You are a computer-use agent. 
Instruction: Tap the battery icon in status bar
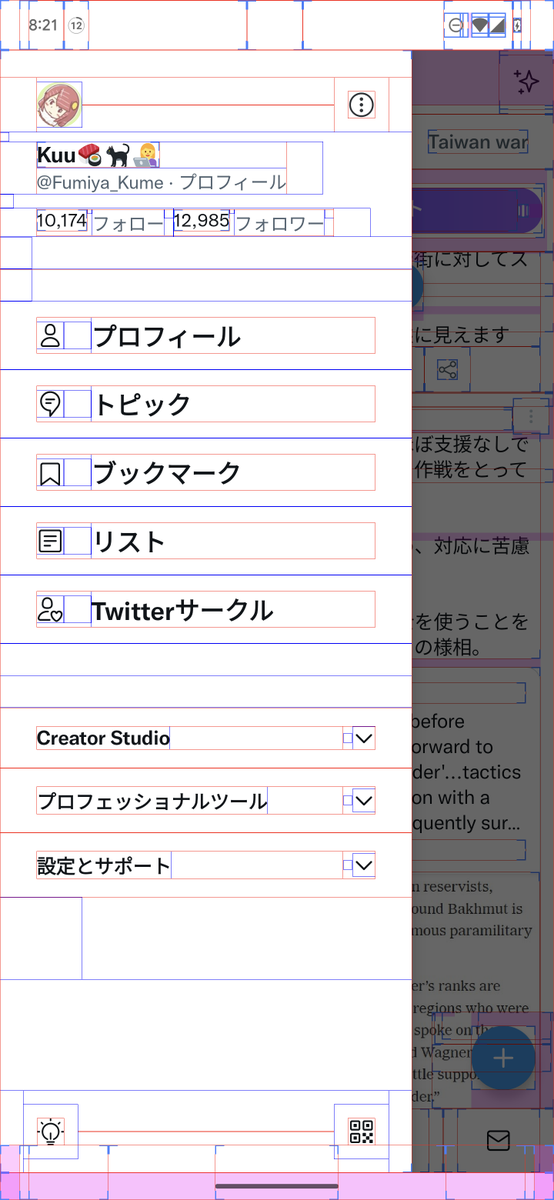click(517, 25)
